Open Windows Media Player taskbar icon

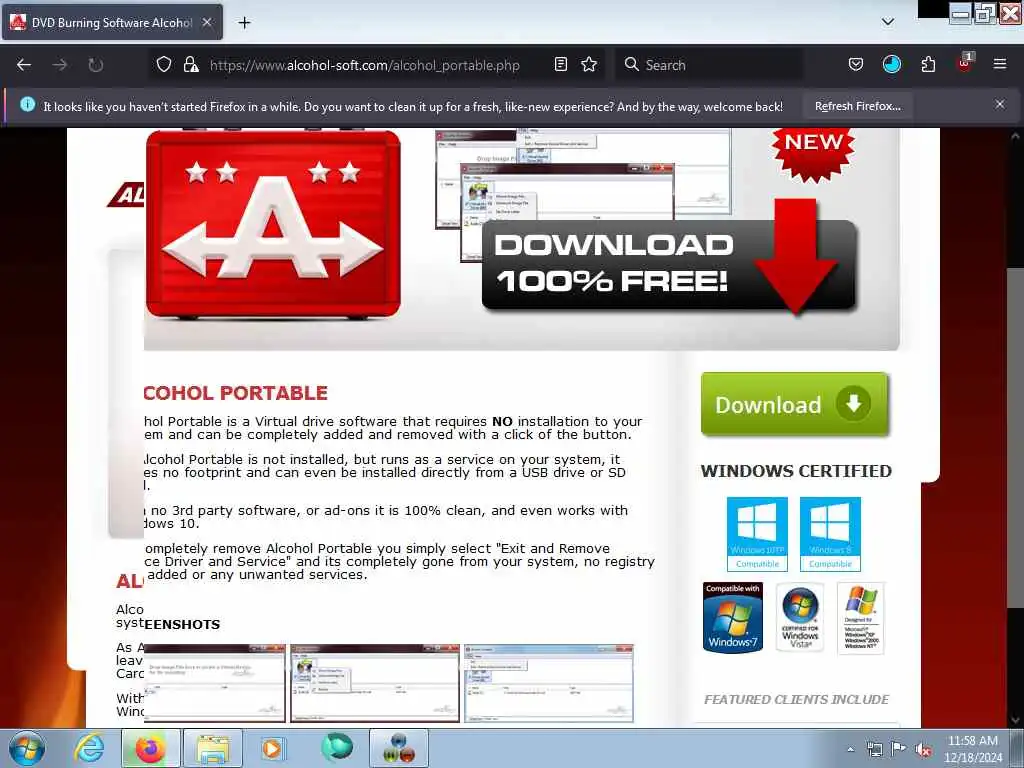pyautogui.click(x=272, y=748)
